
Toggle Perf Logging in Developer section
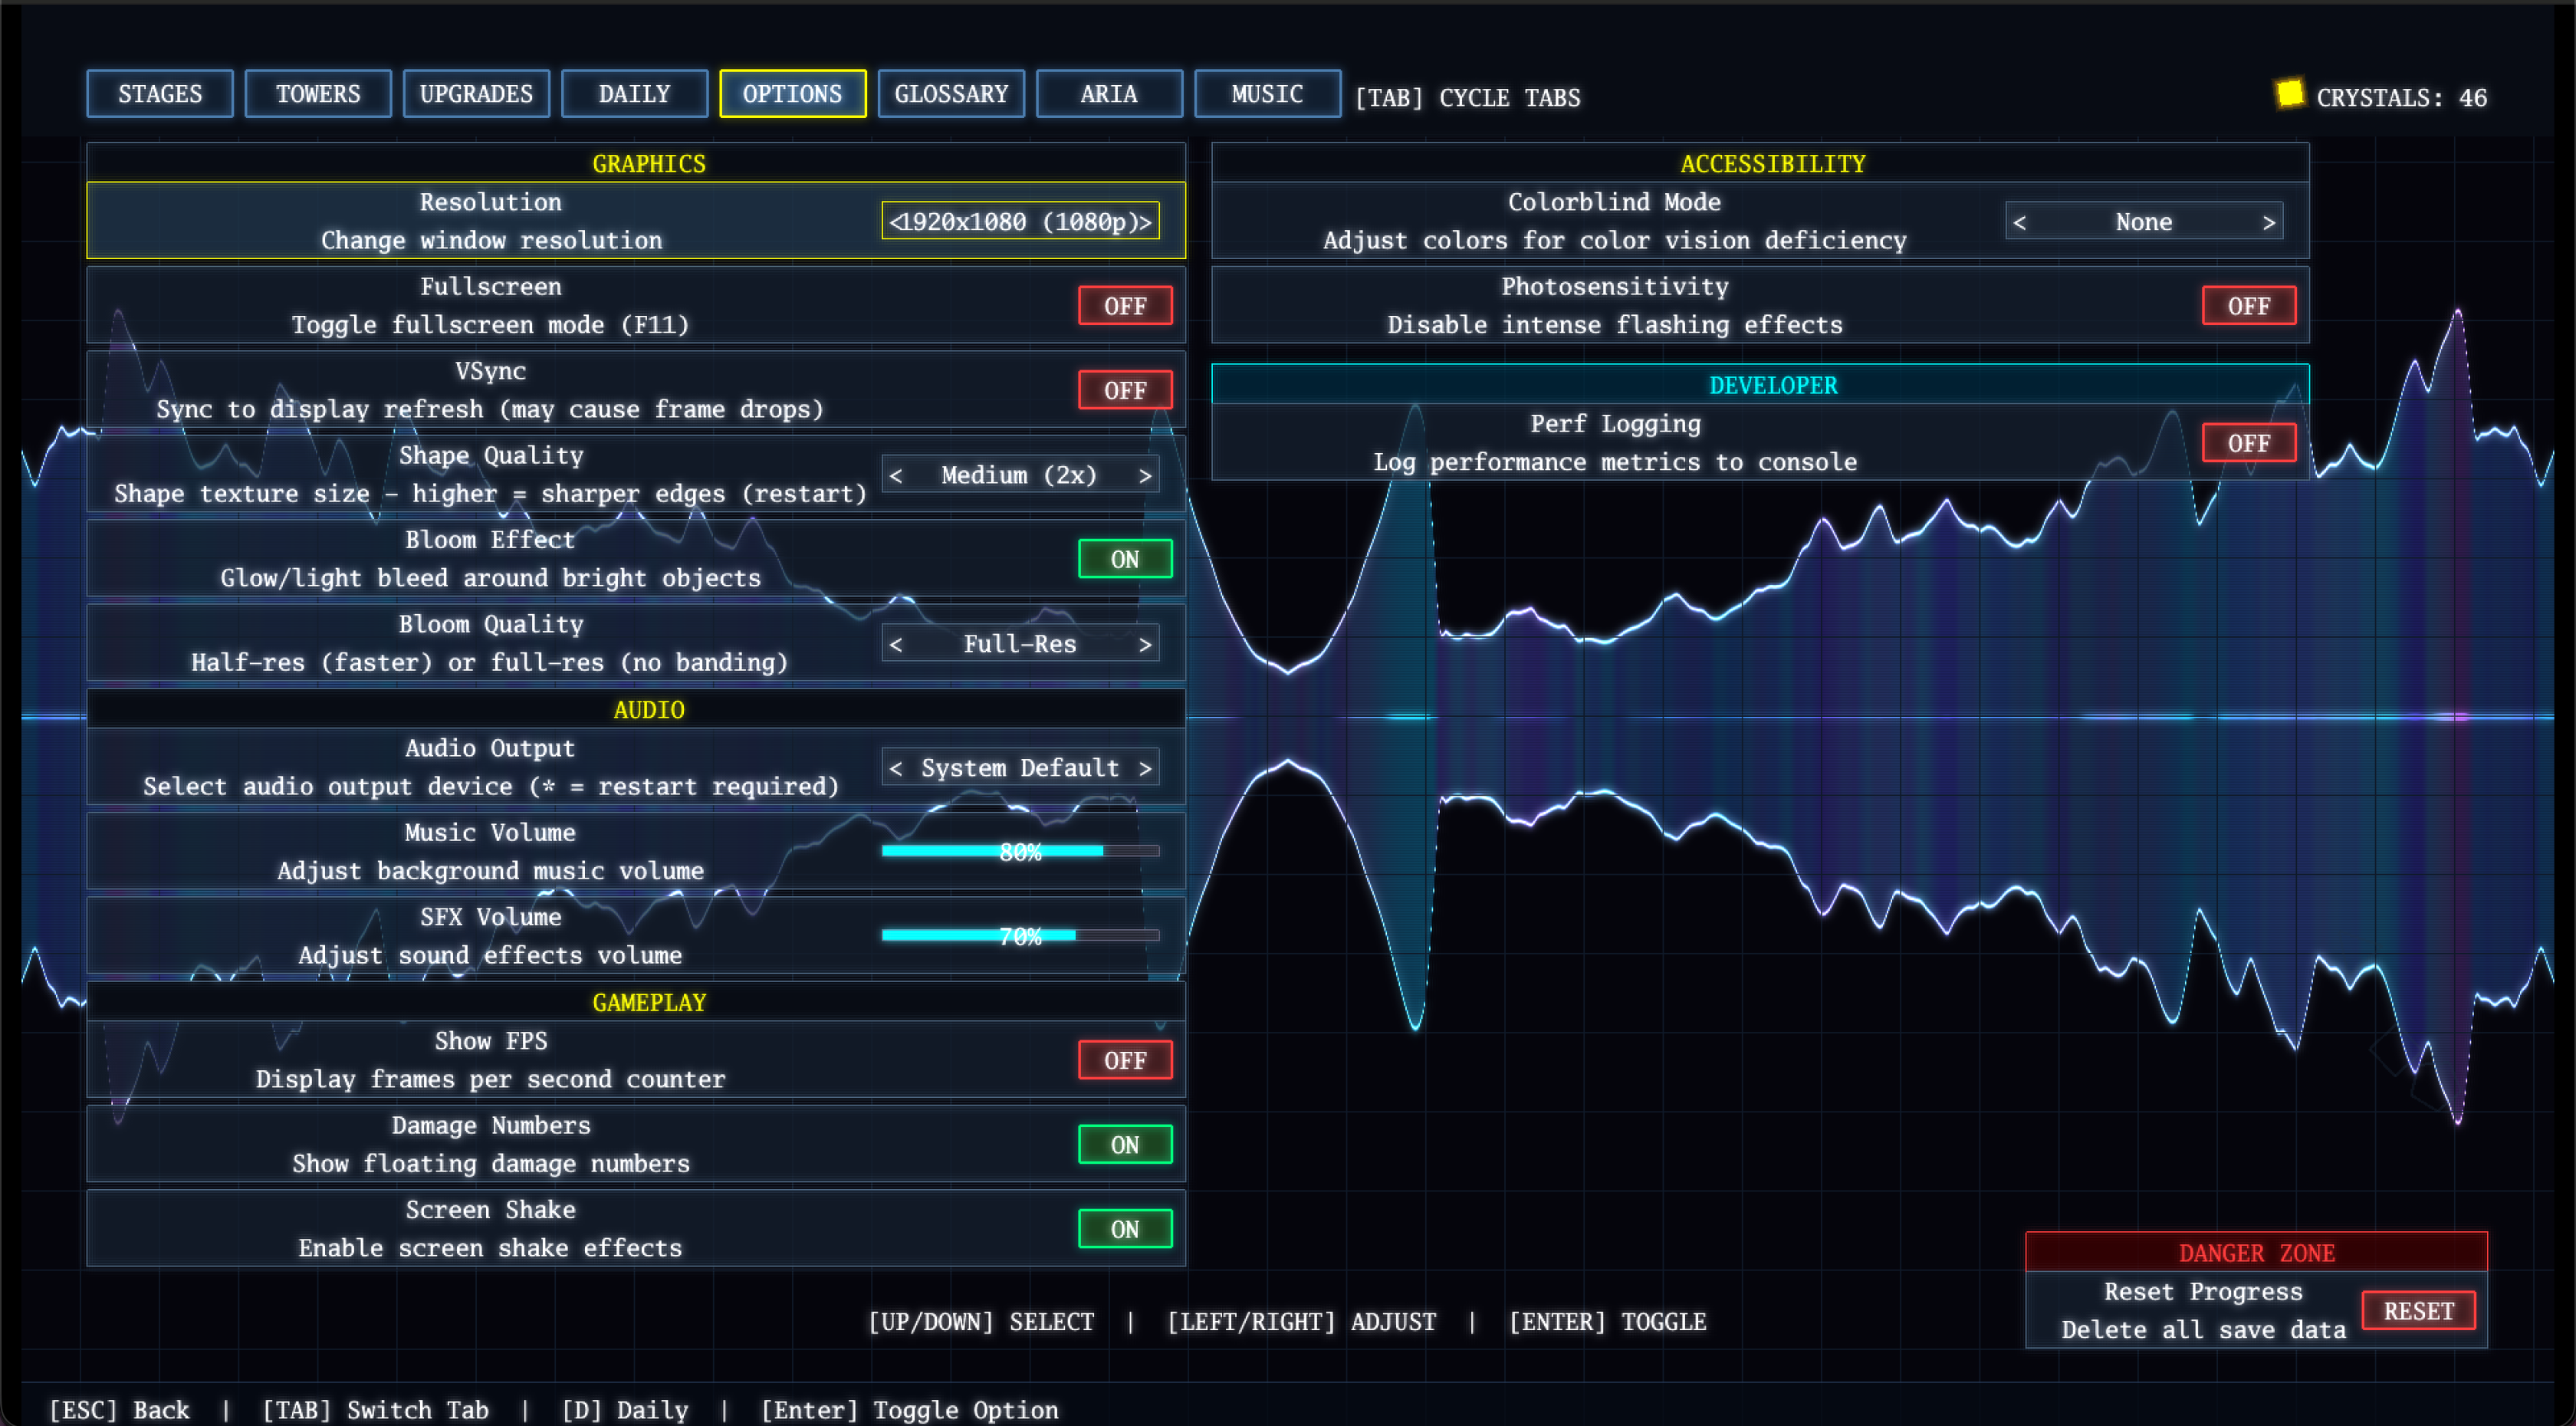point(2248,443)
